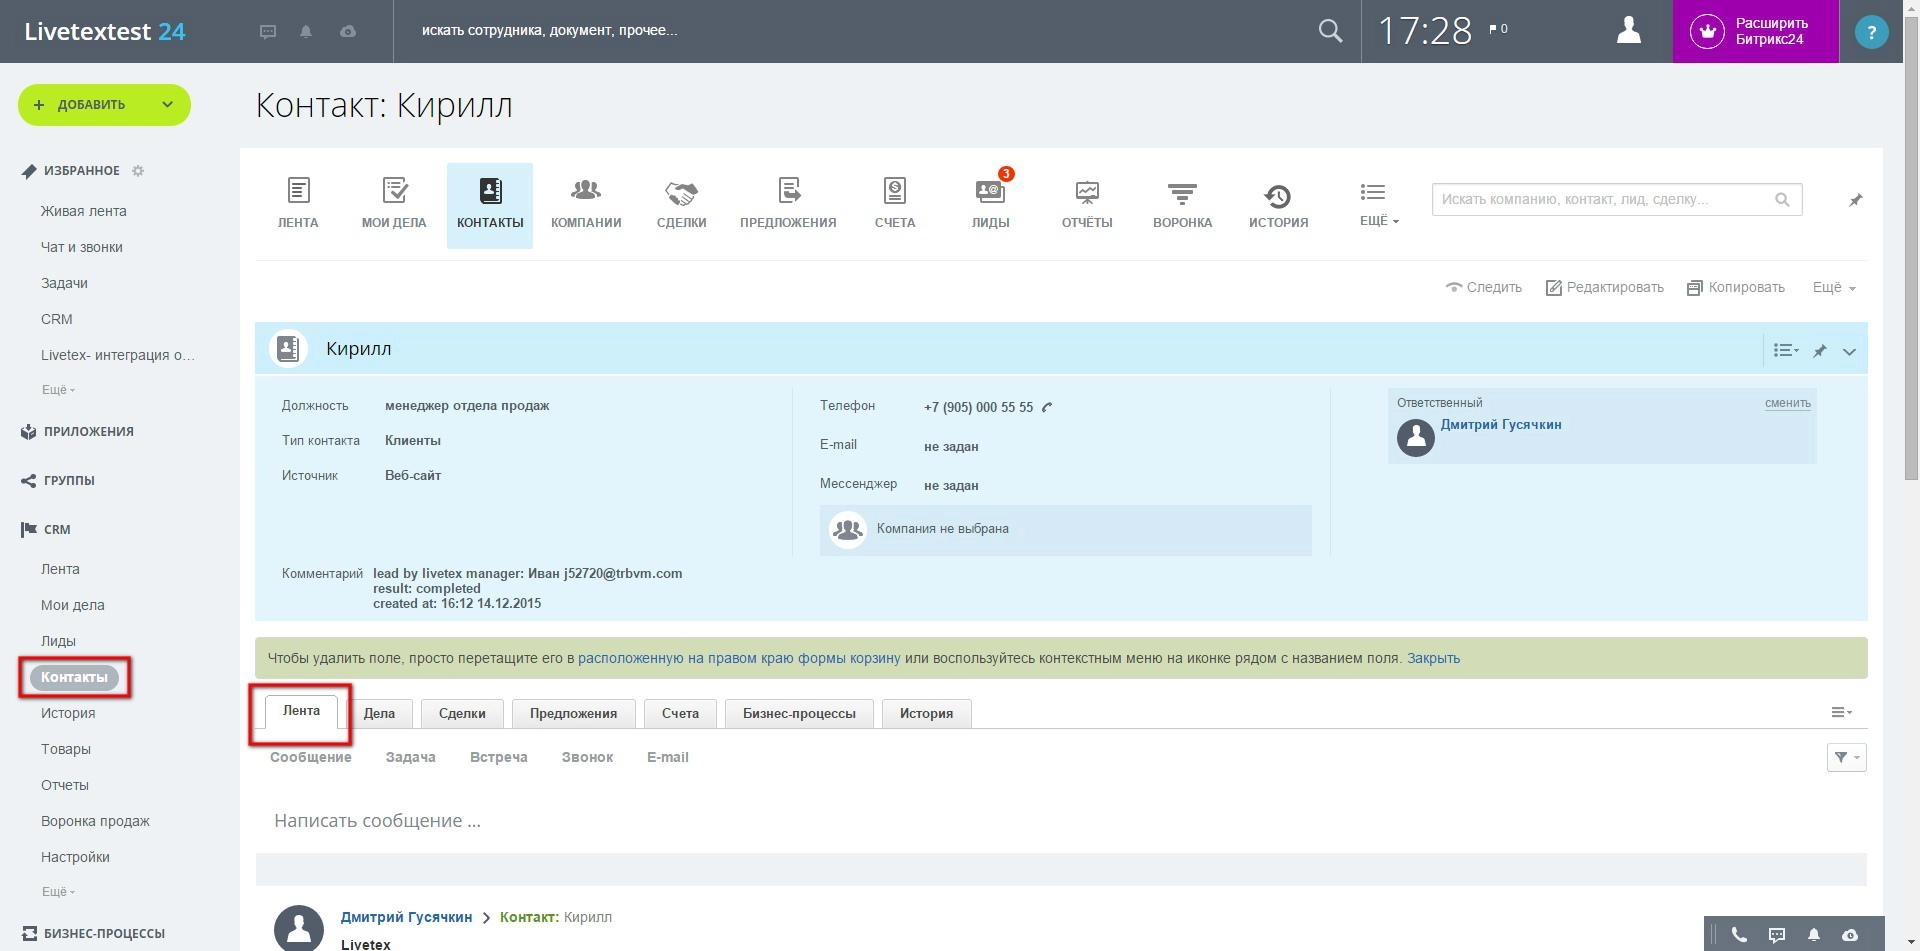Open the feed filter dropdown
This screenshot has height=951, width=1920.
pos(1845,758)
